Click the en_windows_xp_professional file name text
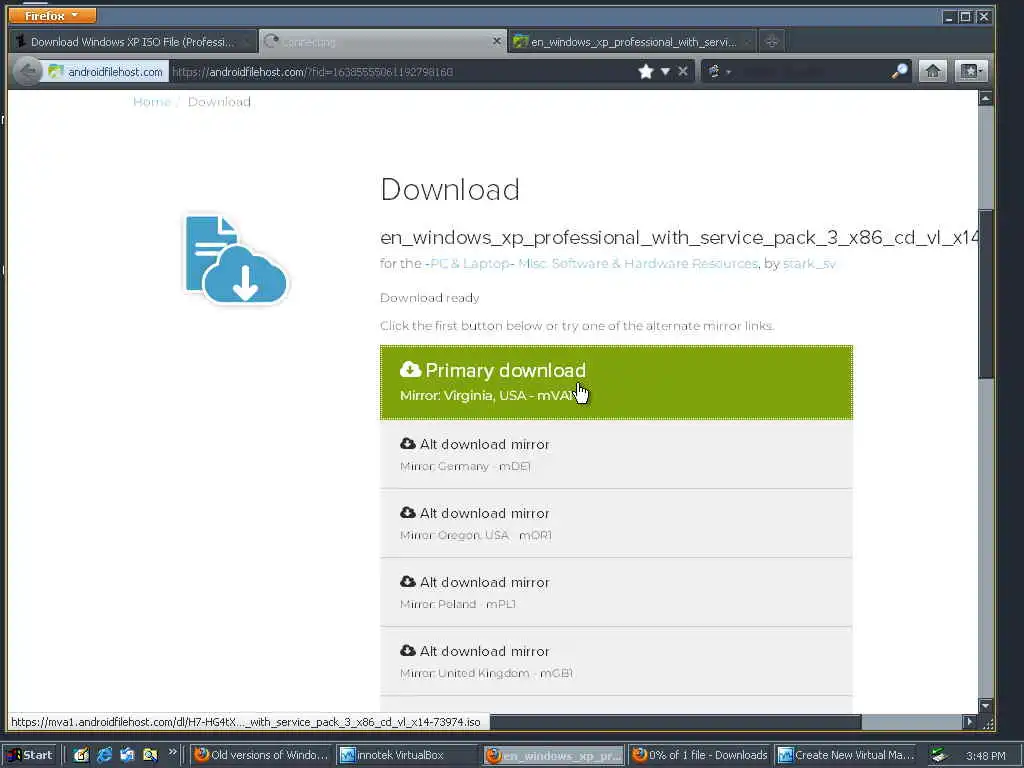 679,237
